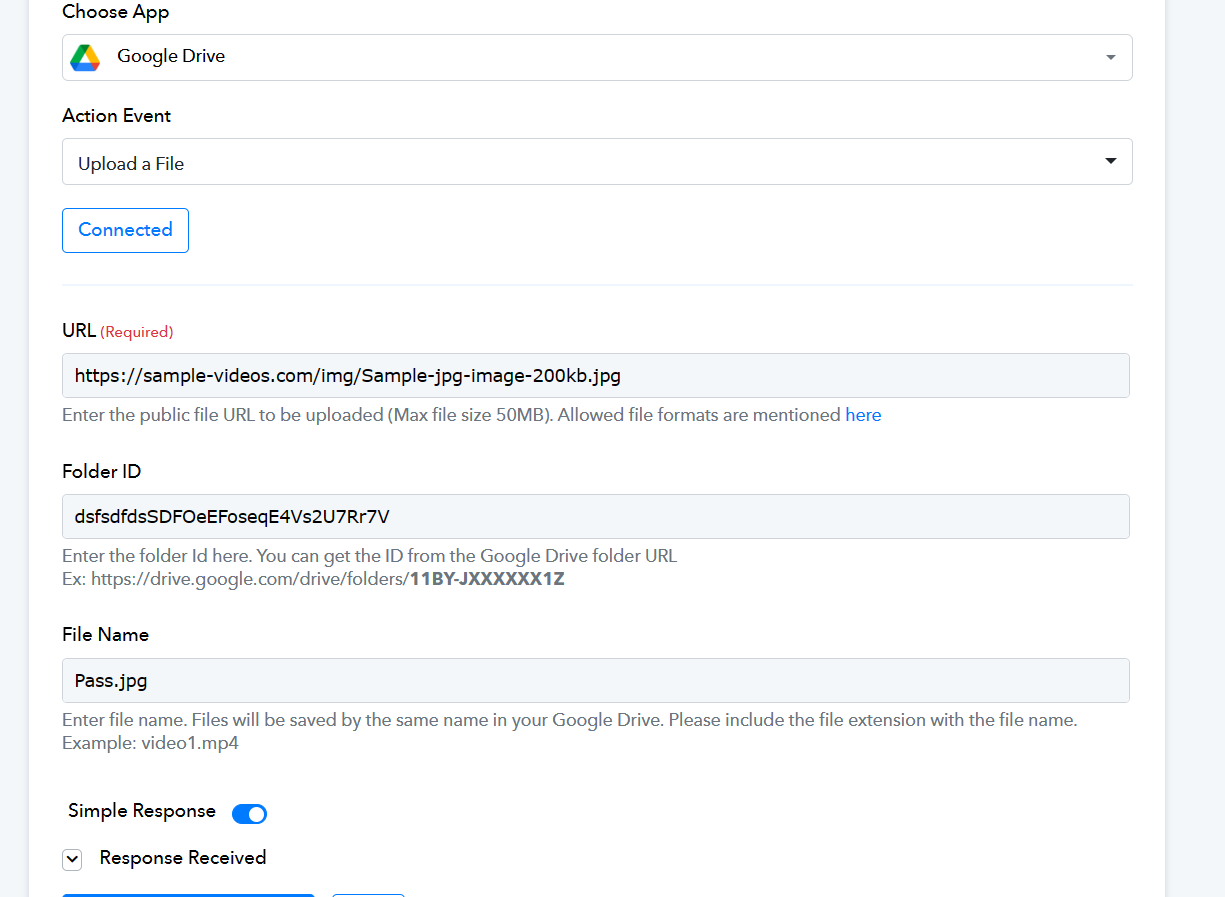Open the Choose App dropdown
The width and height of the screenshot is (1225, 897).
pyautogui.click(x=597, y=57)
